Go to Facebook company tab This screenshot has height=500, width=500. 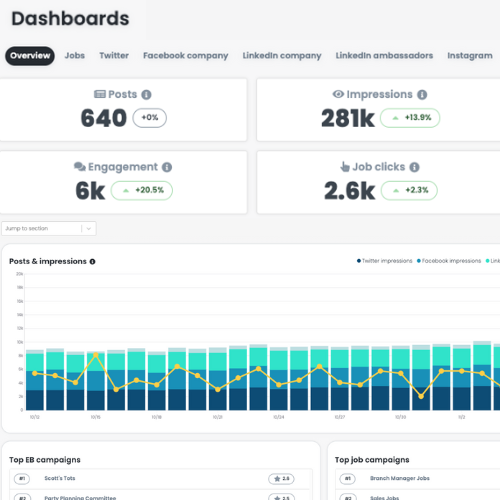coord(186,56)
